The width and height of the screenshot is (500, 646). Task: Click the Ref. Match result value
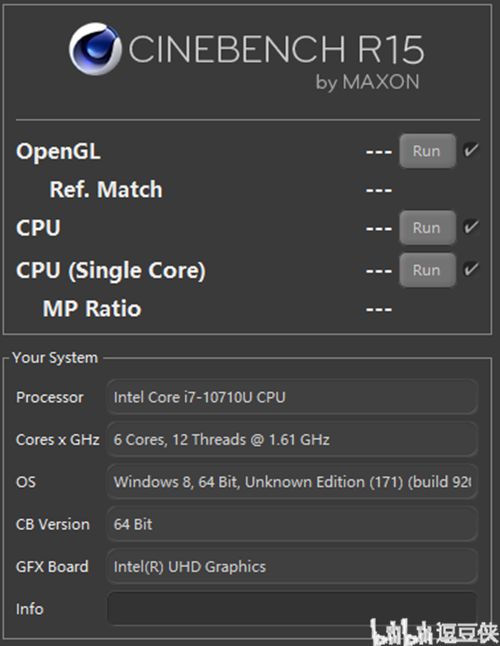(x=379, y=190)
